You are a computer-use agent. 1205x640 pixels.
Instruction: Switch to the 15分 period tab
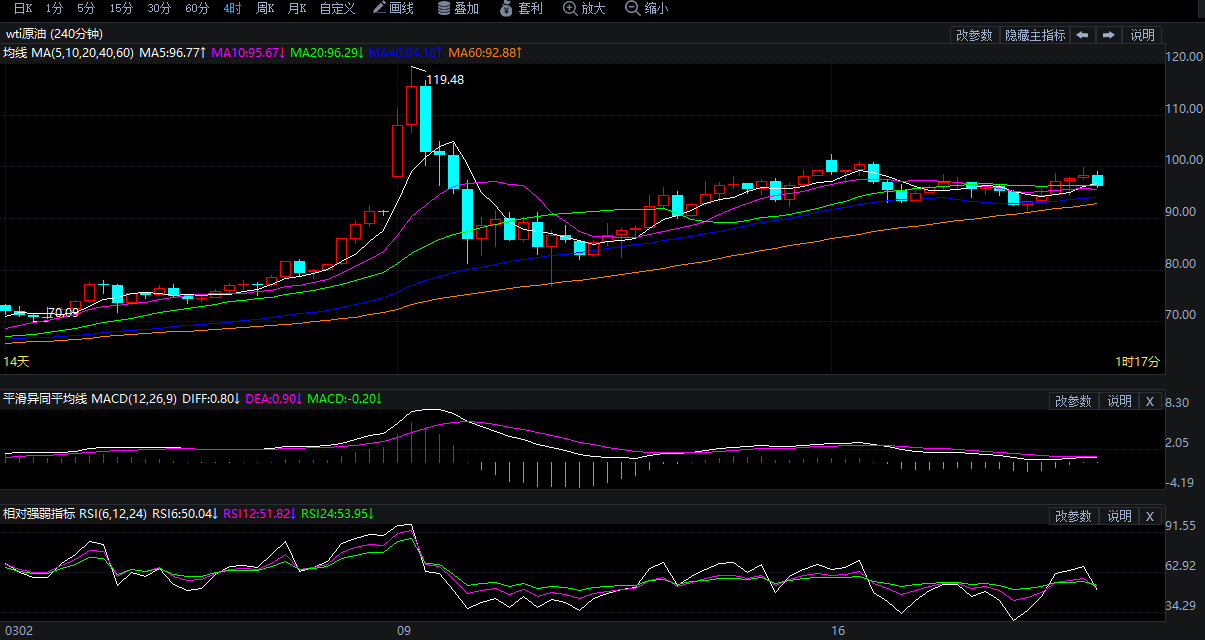[x=121, y=8]
